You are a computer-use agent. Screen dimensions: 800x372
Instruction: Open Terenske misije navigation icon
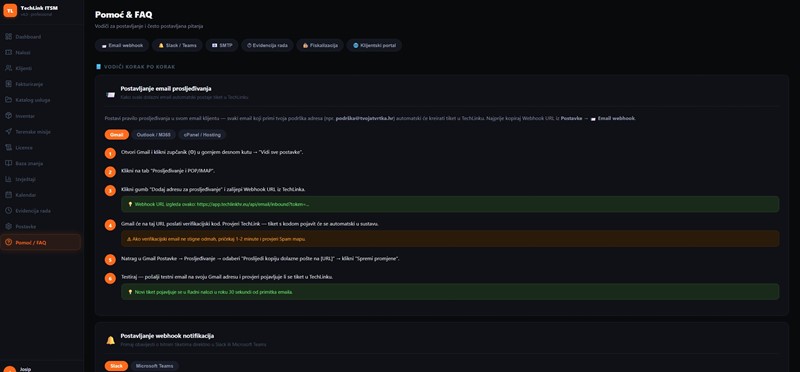8,132
